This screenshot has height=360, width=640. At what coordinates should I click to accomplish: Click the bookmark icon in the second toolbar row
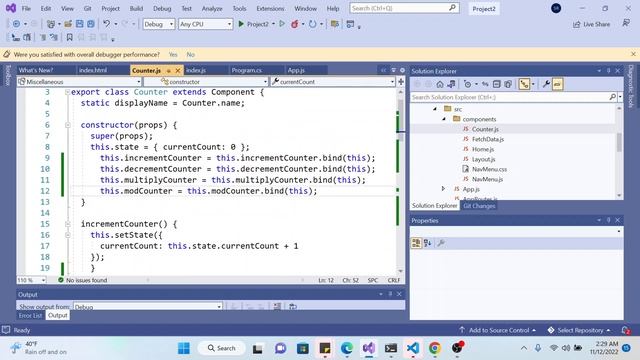[x=70, y=38]
